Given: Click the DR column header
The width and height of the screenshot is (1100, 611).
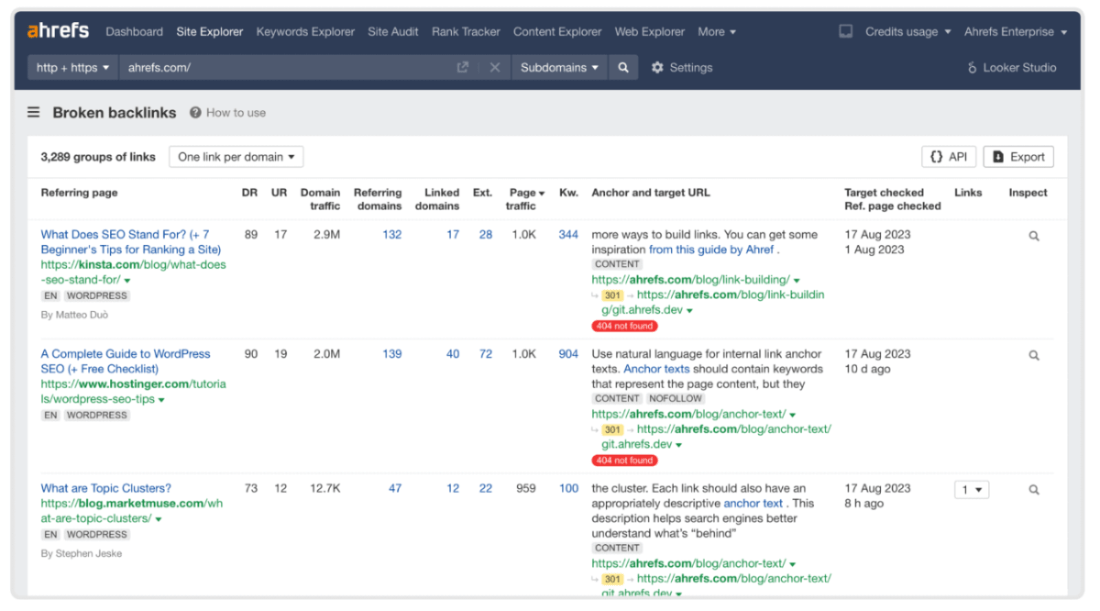Looking at the screenshot, I should pos(249,192).
